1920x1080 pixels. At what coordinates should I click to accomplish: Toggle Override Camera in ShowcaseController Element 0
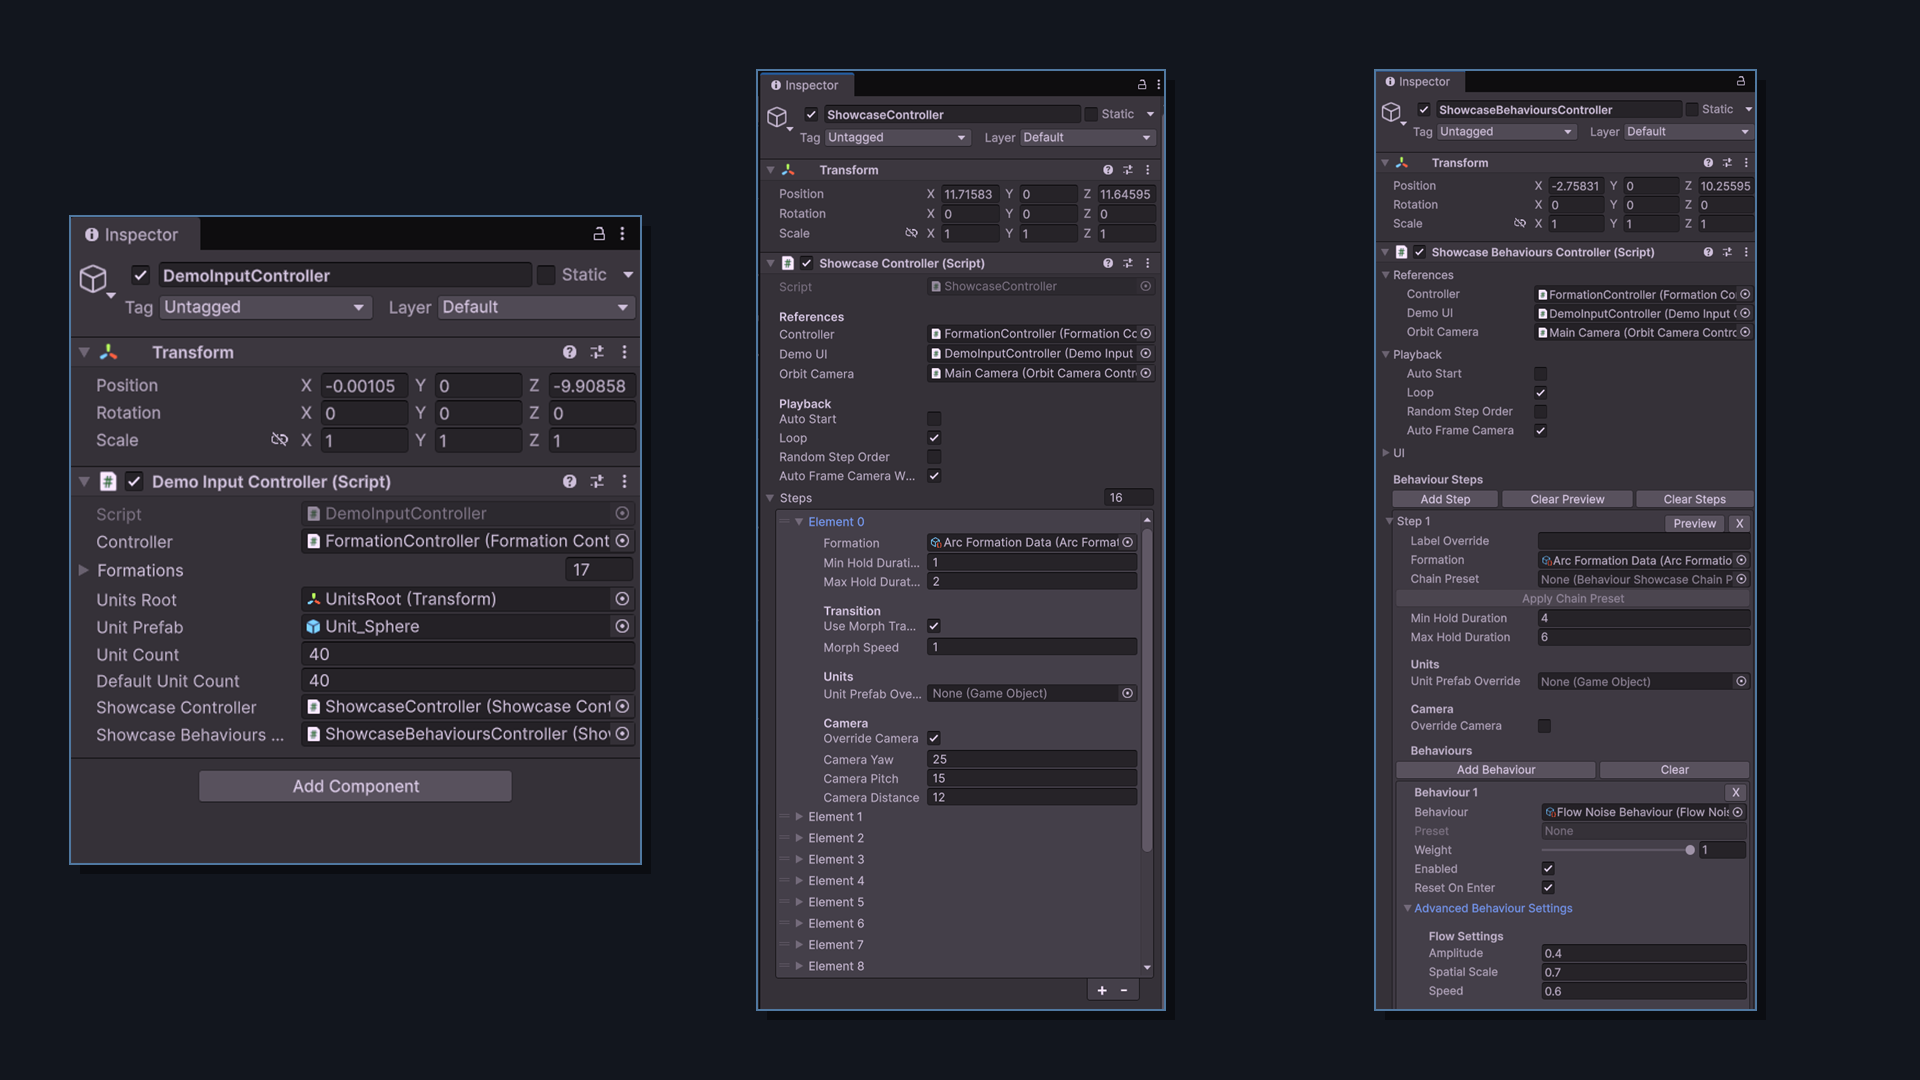934,738
